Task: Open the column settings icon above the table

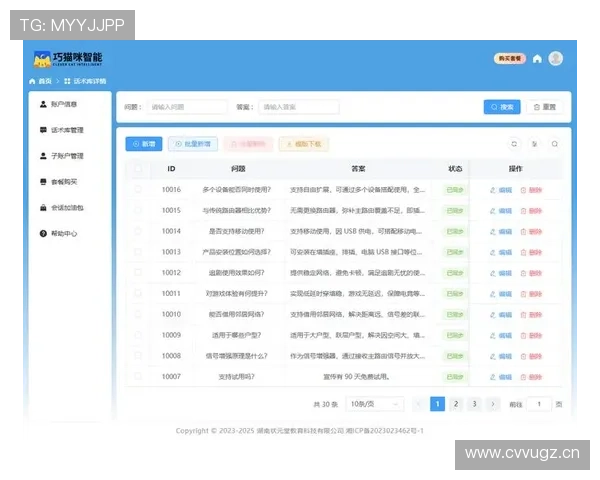Action: tap(534, 144)
